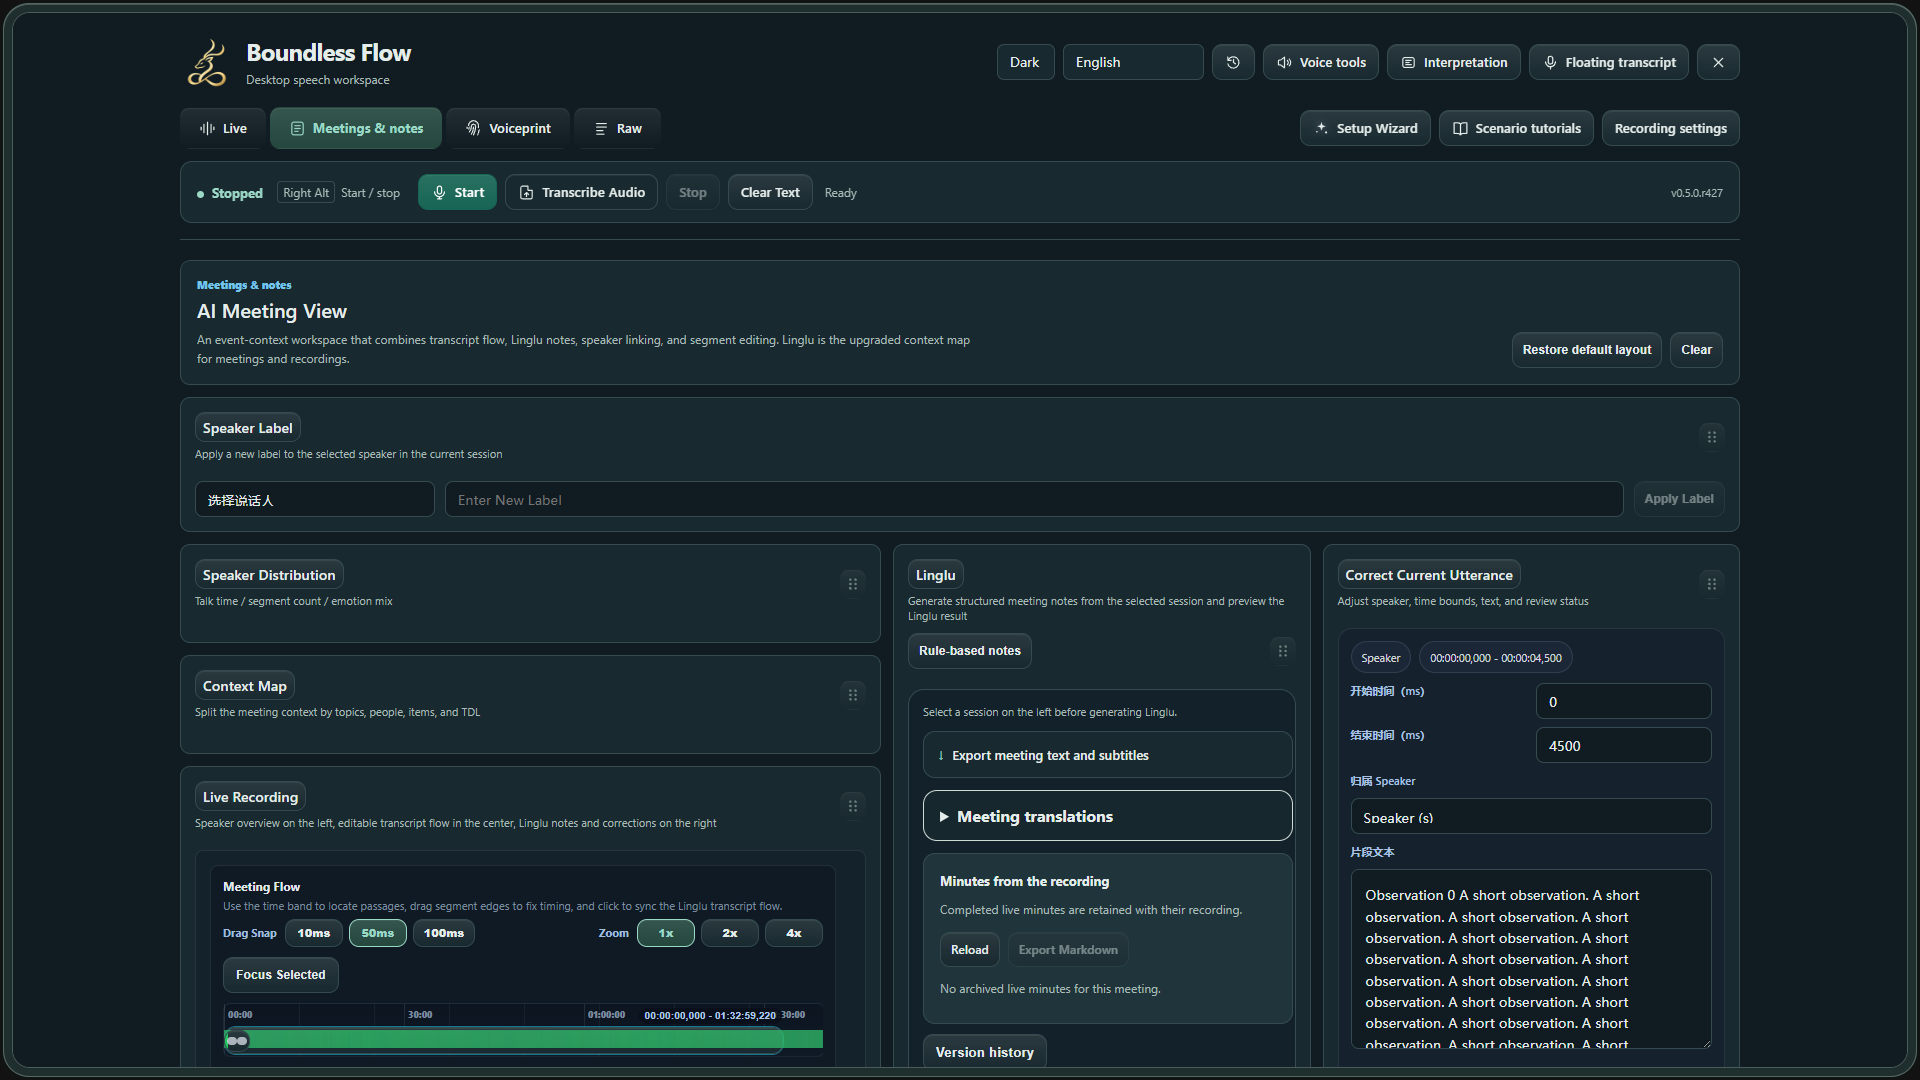
Task: Click grip icon on Correct Current Utterance
Action: point(1711,584)
